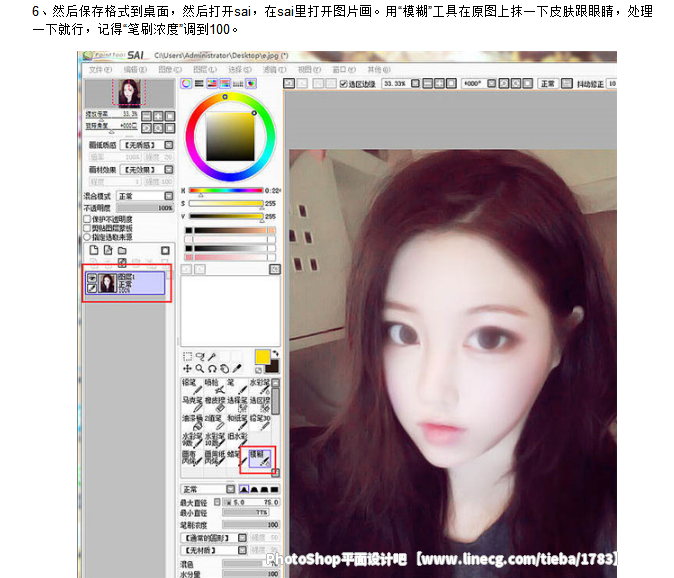Select the 马克笔 marker brush
Viewport: 674px width, 578px height.
click(x=192, y=404)
